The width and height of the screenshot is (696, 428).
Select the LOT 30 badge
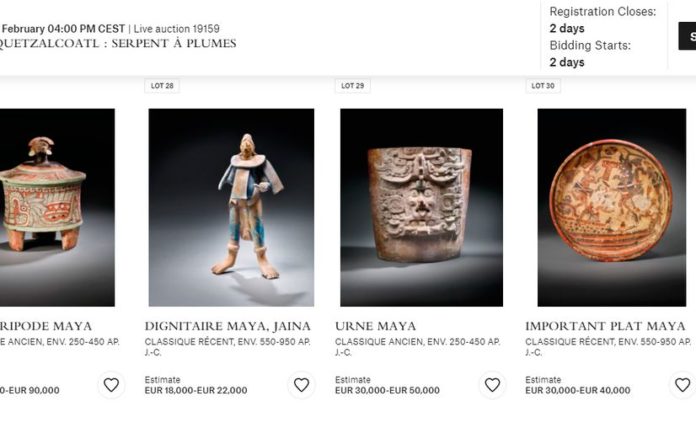pos(543,86)
